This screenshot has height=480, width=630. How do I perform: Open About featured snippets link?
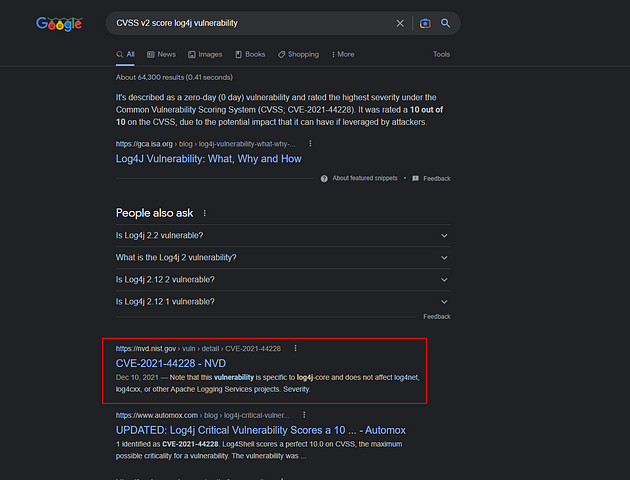(x=364, y=178)
